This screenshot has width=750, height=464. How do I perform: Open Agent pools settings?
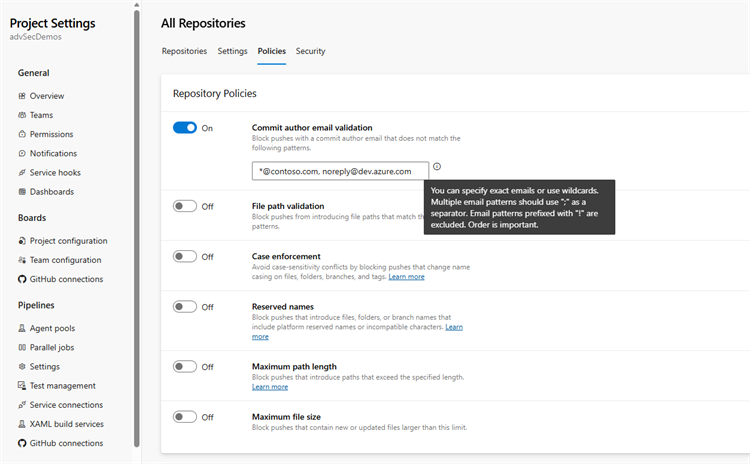(52, 328)
